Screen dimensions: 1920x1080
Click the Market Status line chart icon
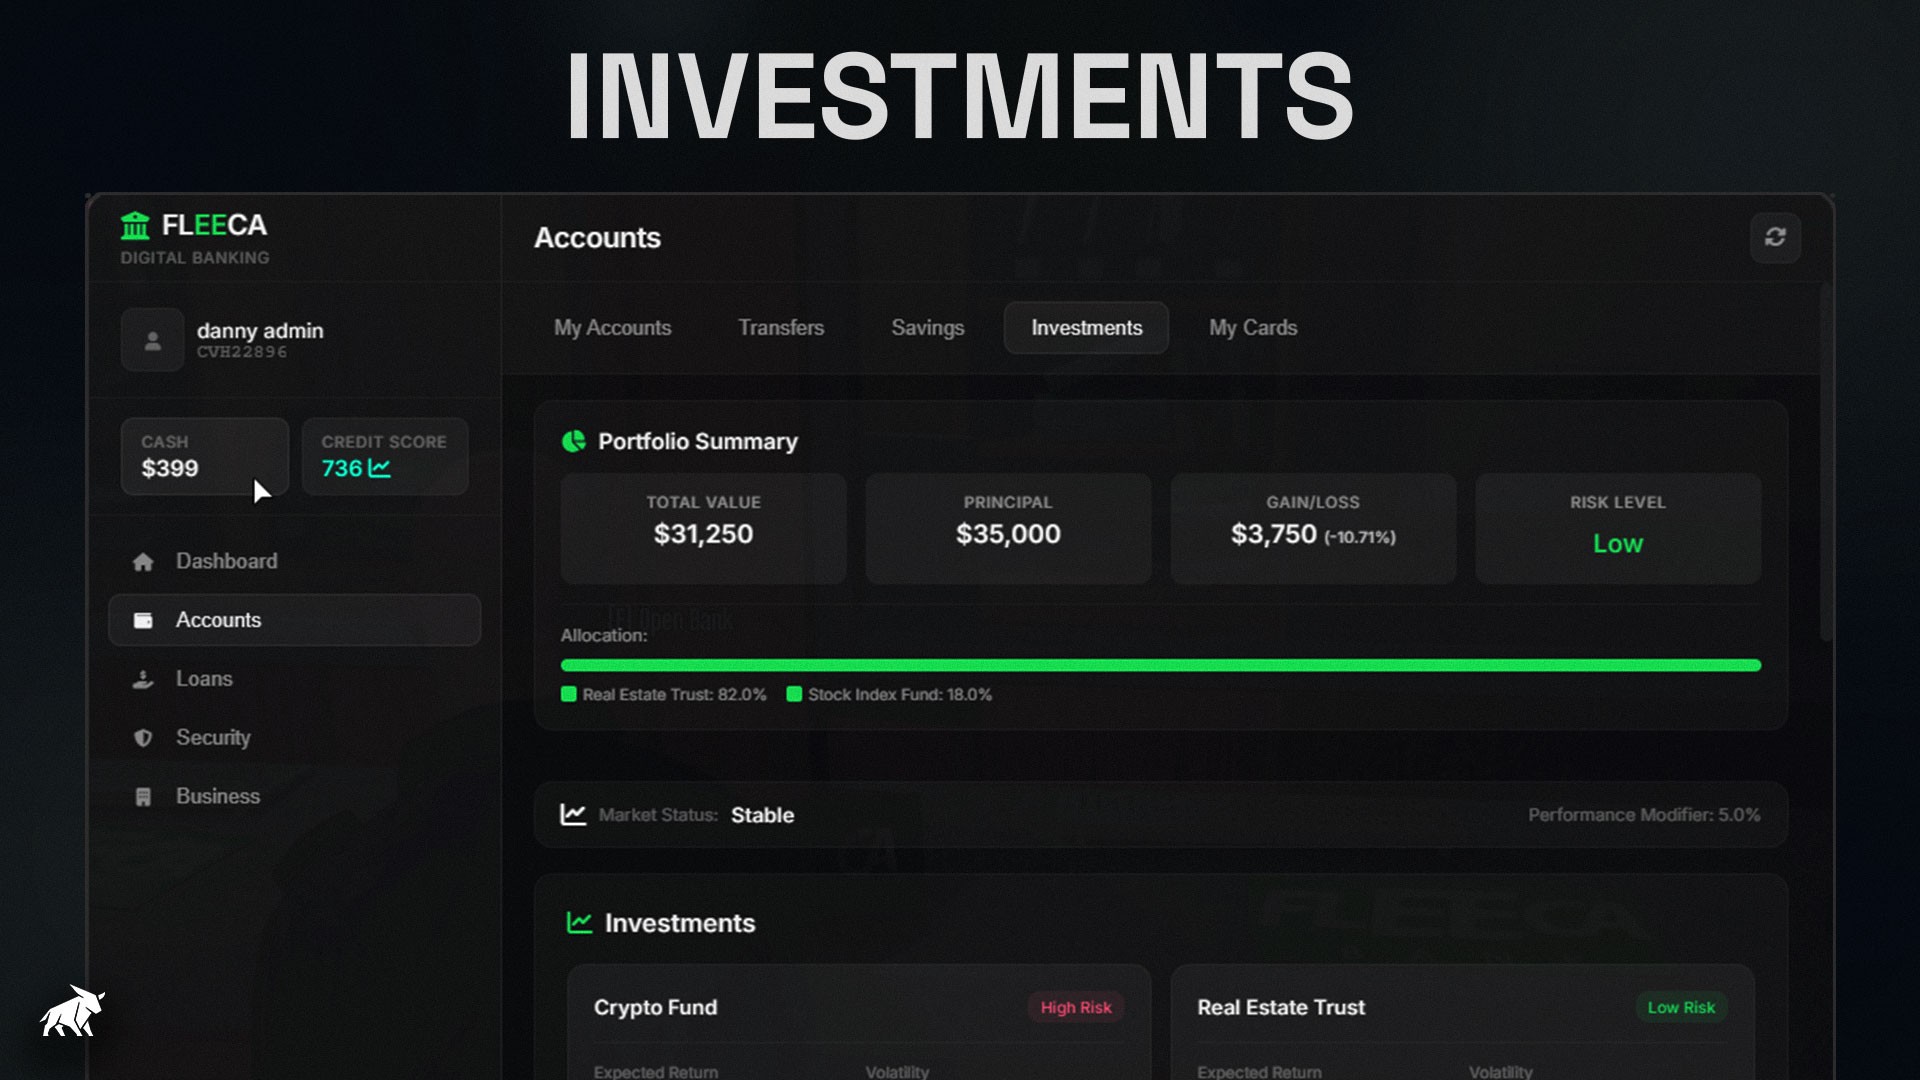(x=573, y=814)
